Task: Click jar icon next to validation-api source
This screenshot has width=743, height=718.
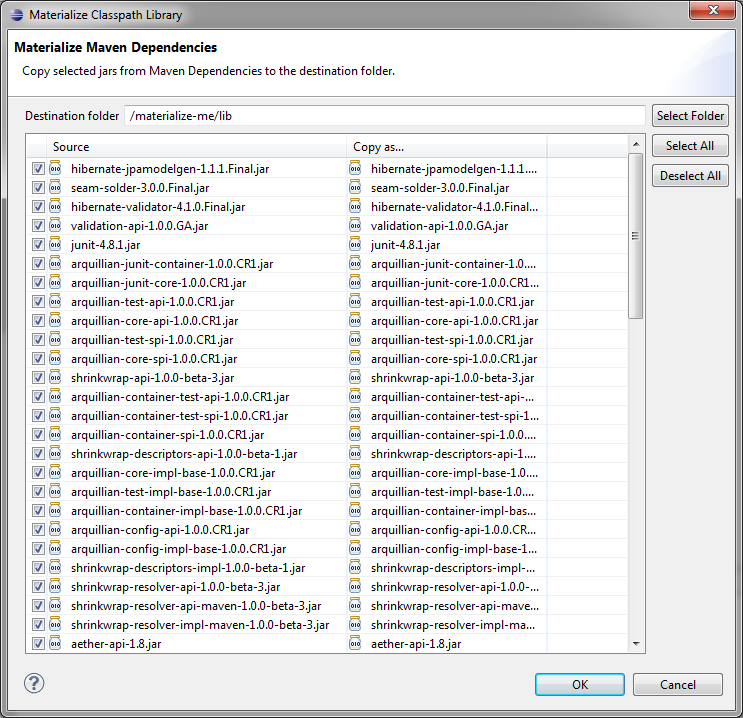Action: (x=55, y=225)
